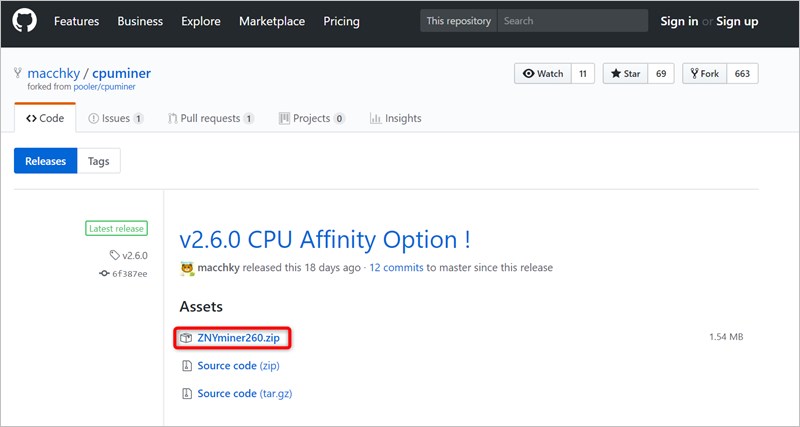View the 11 watchers count
Image resolution: width=800 pixels, height=427 pixels.
583,73
